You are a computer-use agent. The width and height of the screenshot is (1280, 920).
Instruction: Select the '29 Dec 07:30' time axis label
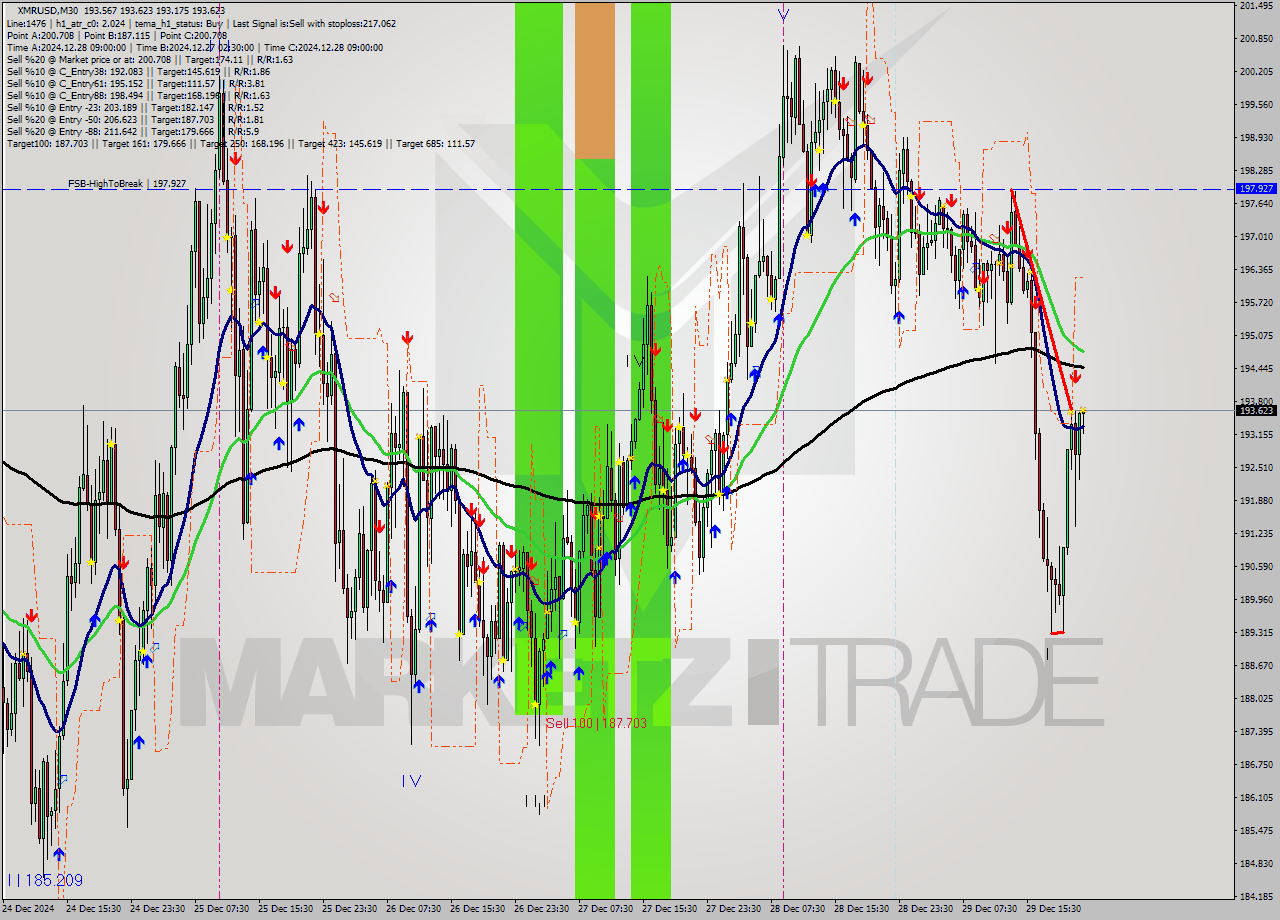(989, 909)
